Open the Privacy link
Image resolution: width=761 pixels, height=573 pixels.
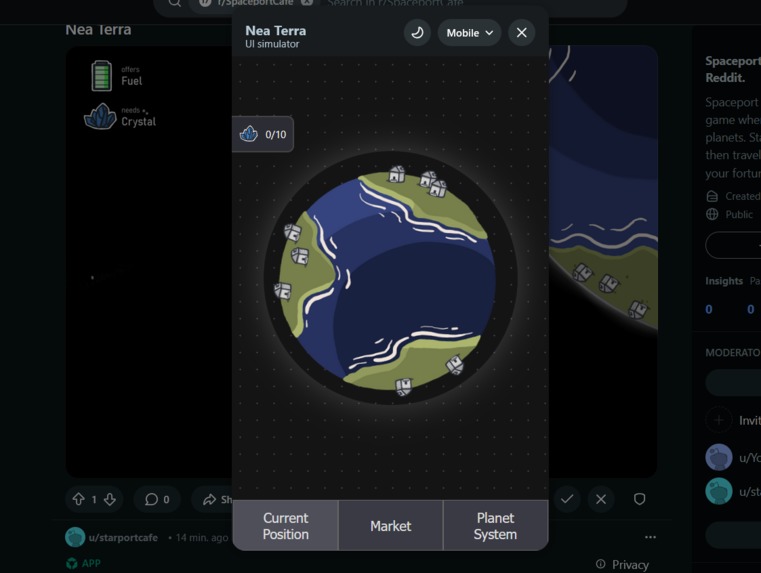pos(630,564)
